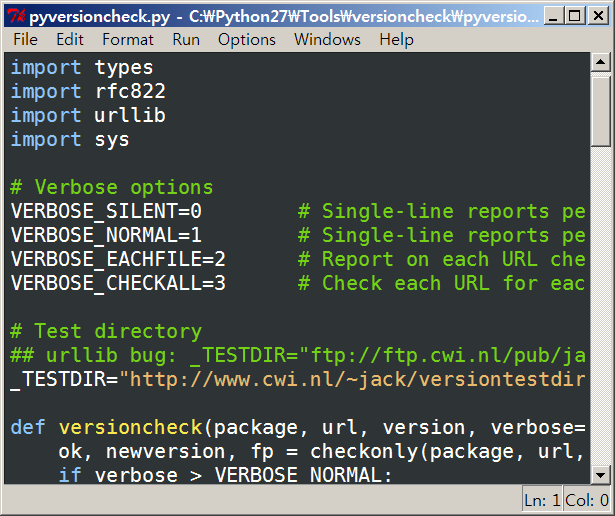Click the Tk feather icon in title bar
Image resolution: width=615 pixels, height=516 pixels.
[x=16, y=16]
